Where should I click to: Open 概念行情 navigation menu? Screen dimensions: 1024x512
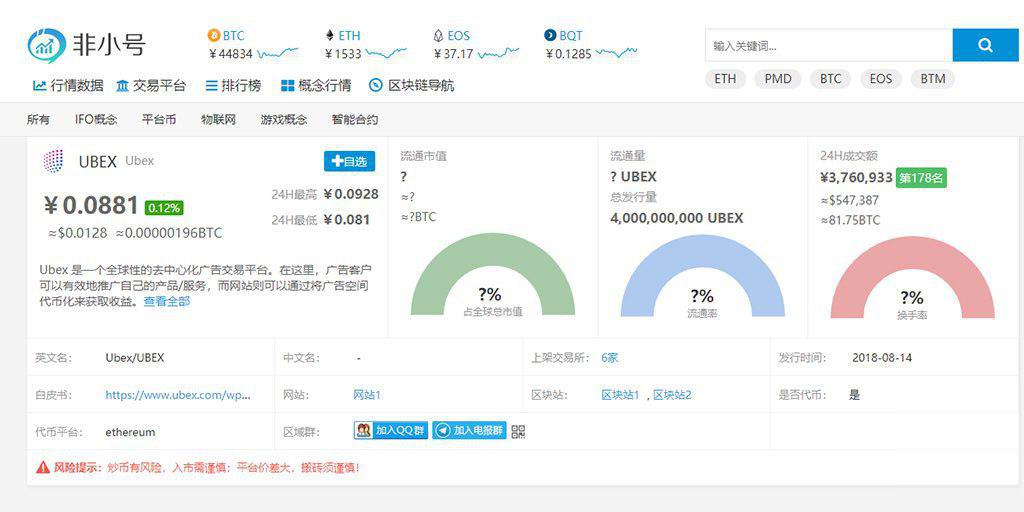pos(316,86)
